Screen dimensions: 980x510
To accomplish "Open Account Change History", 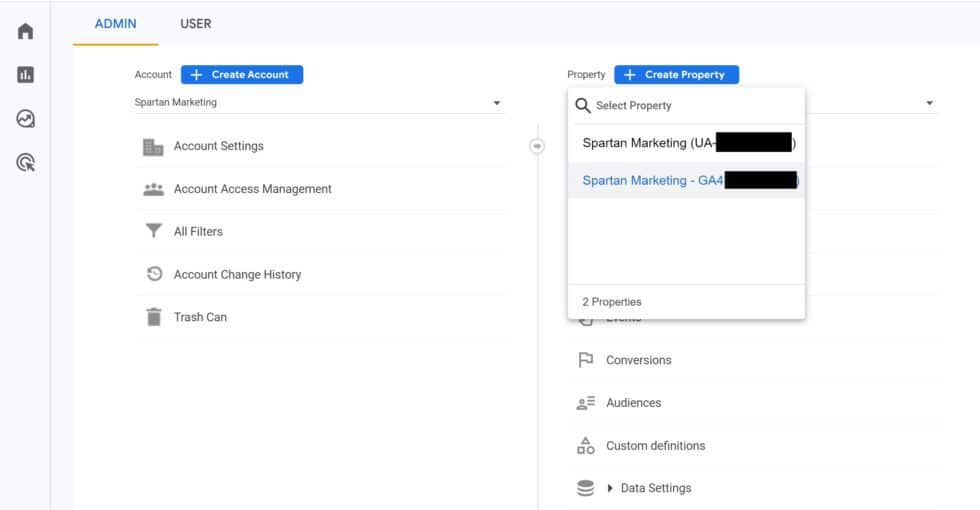I will click(x=238, y=274).
